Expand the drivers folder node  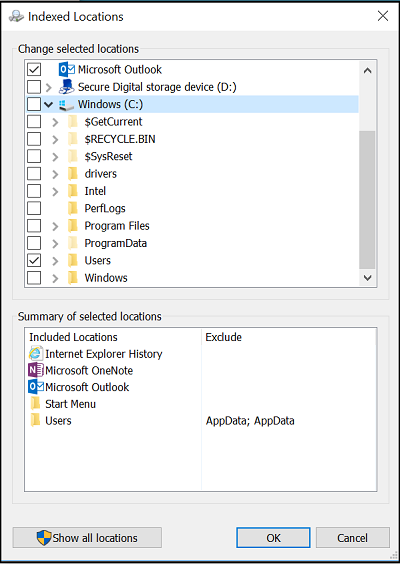[55, 174]
